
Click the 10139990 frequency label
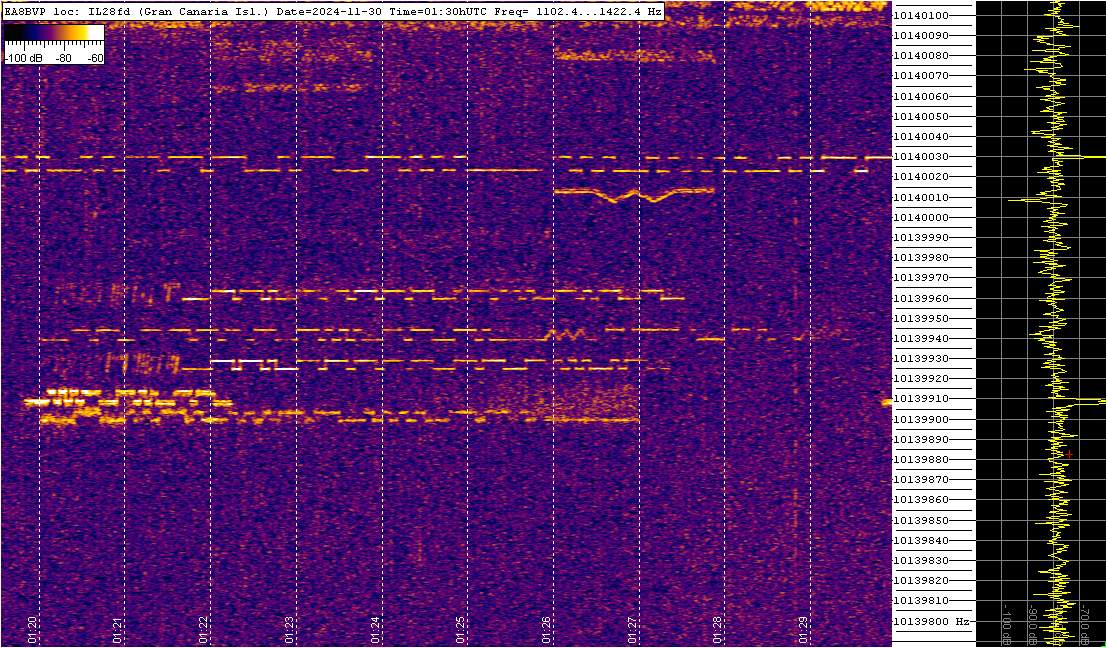point(921,237)
